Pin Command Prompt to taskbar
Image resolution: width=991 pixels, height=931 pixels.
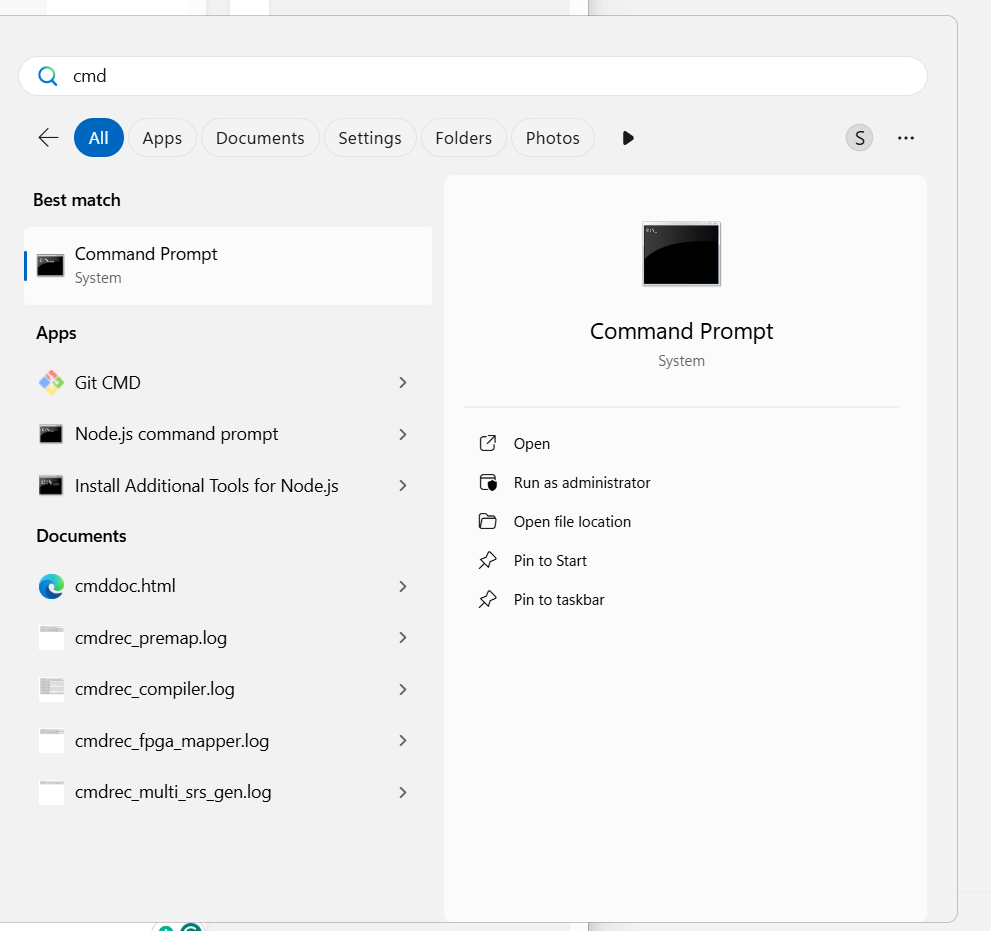[x=558, y=600]
